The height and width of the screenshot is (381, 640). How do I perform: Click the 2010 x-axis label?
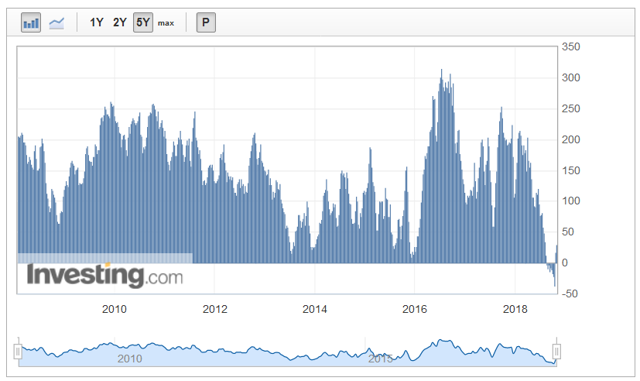(x=114, y=309)
